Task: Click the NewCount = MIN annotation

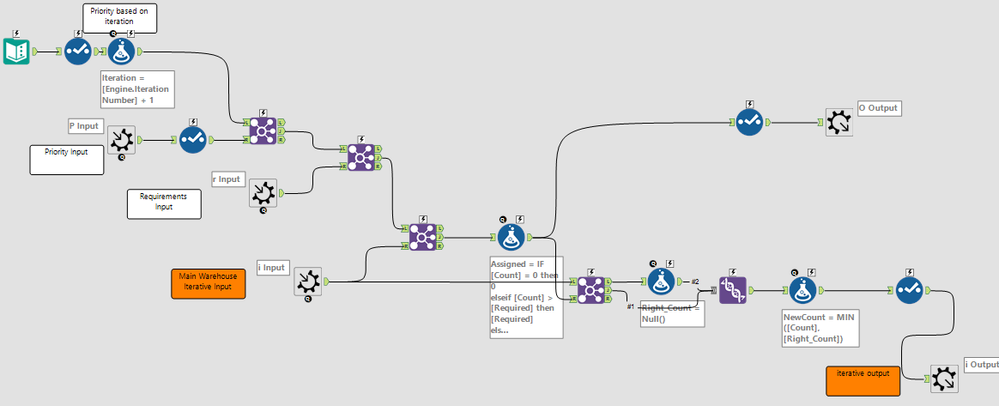Action: (819, 328)
